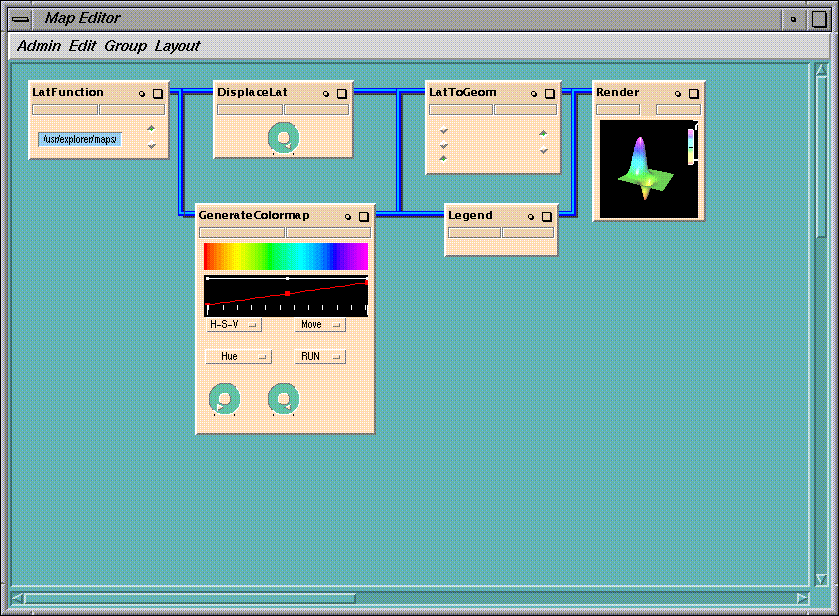Open the Hue channel dropdown

click(238, 356)
